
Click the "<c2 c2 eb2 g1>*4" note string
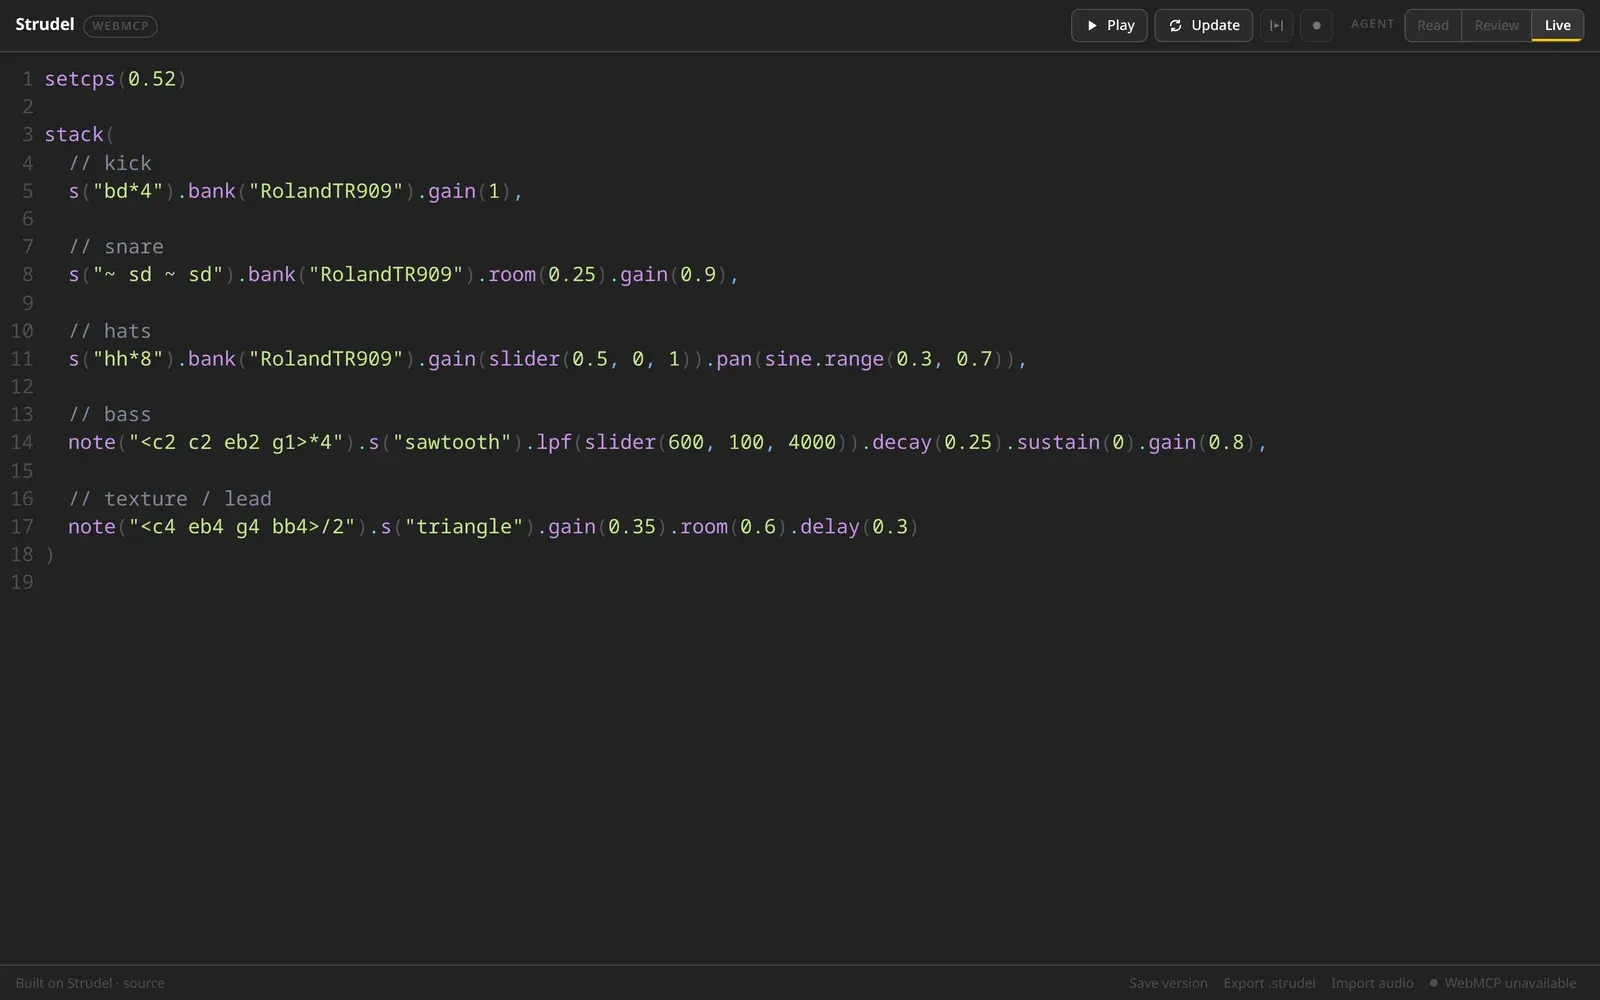(236, 442)
